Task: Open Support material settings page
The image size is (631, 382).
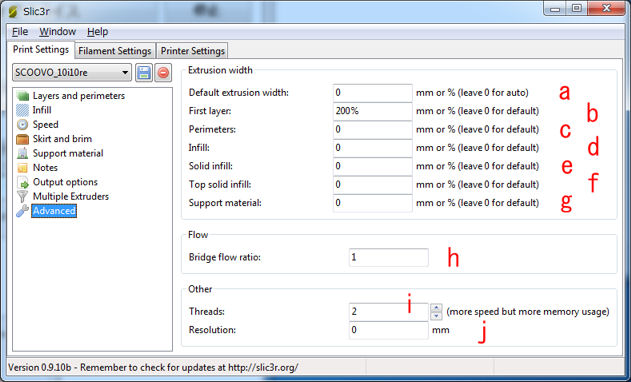Action: click(68, 153)
